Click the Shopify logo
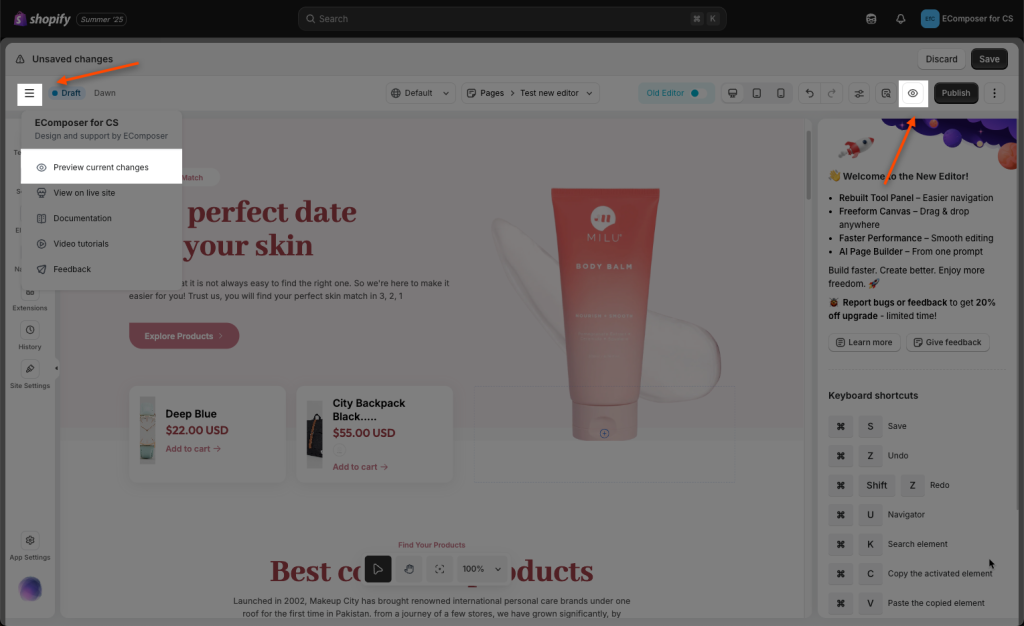This screenshot has height=626, width=1024. pyautogui.click(x=42, y=19)
